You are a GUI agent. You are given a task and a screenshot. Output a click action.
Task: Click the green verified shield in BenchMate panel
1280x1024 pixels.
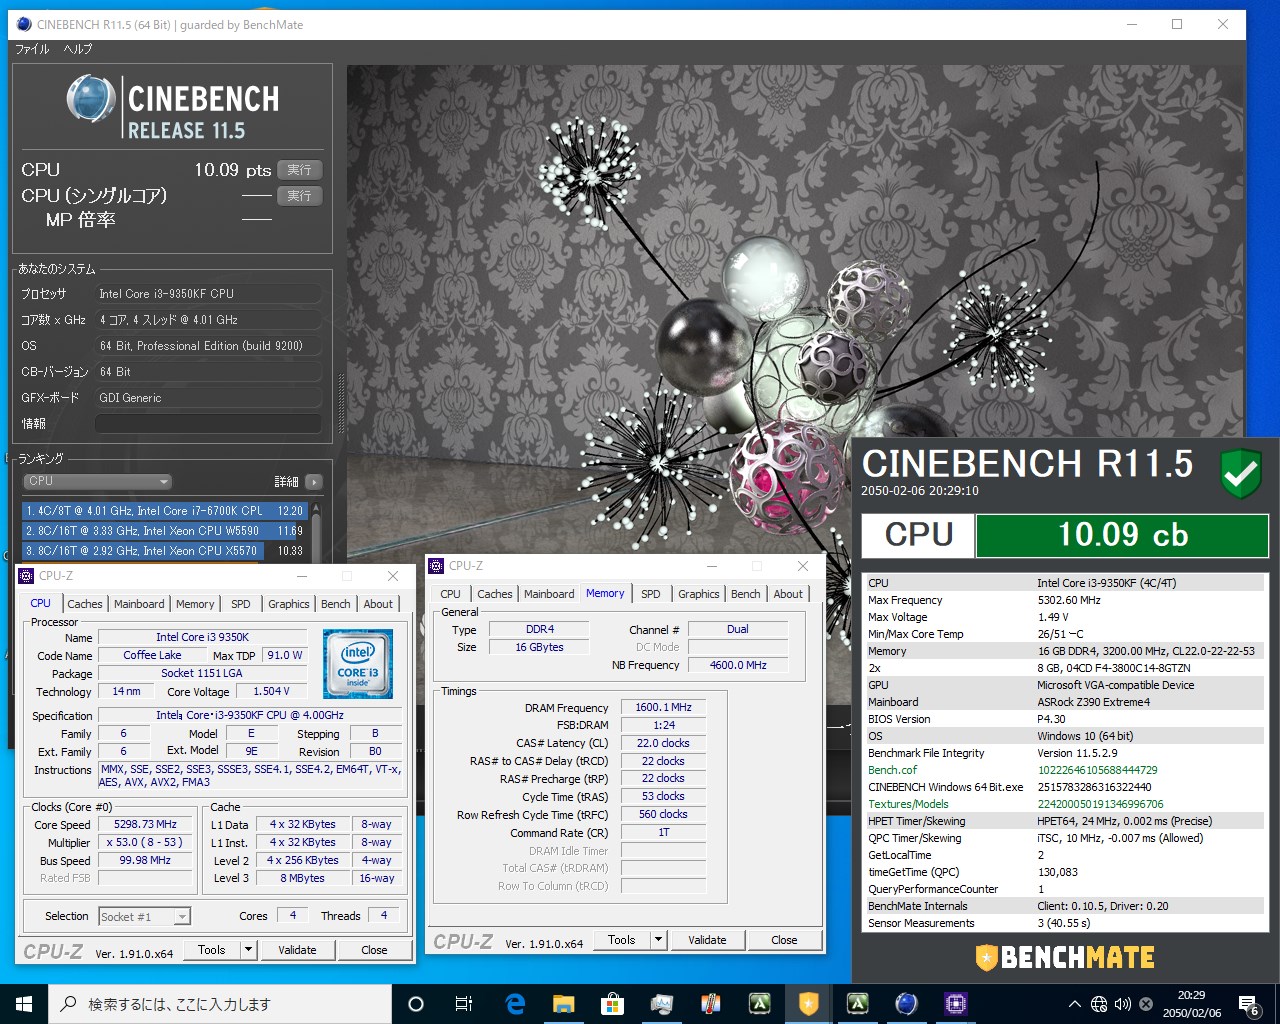click(x=1241, y=473)
